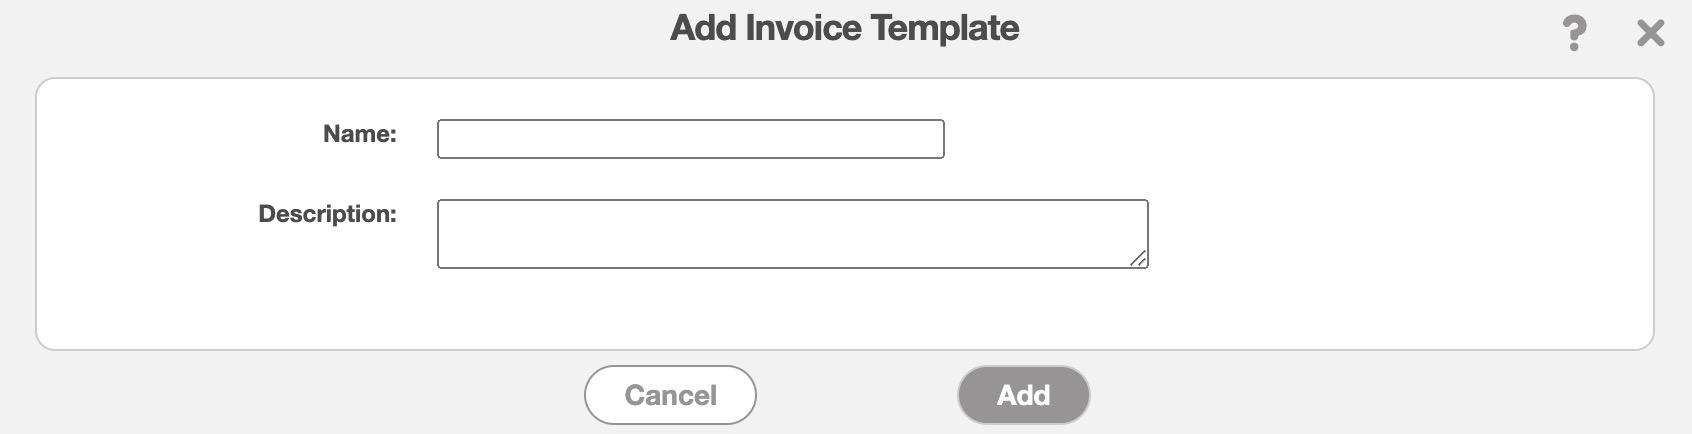Grab the Description box resize handle
This screenshot has width=1692, height=434.
(1138, 259)
